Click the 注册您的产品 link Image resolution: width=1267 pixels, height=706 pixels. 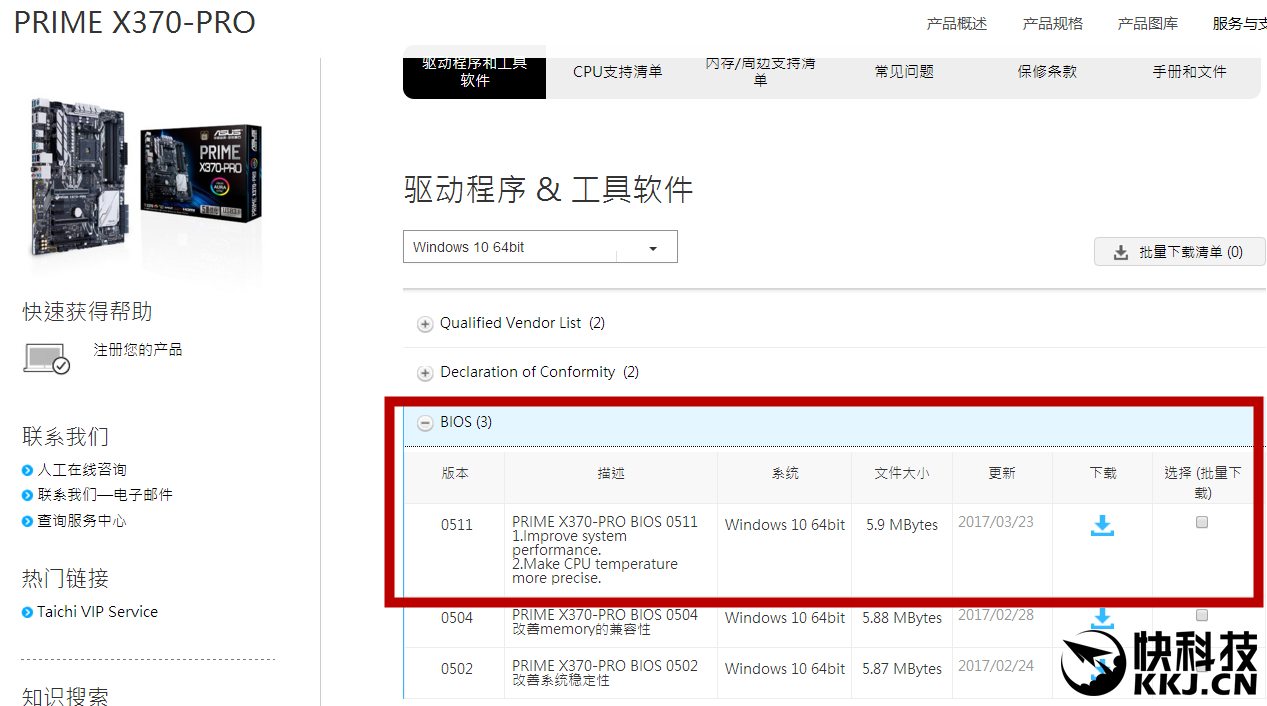pos(138,350)
